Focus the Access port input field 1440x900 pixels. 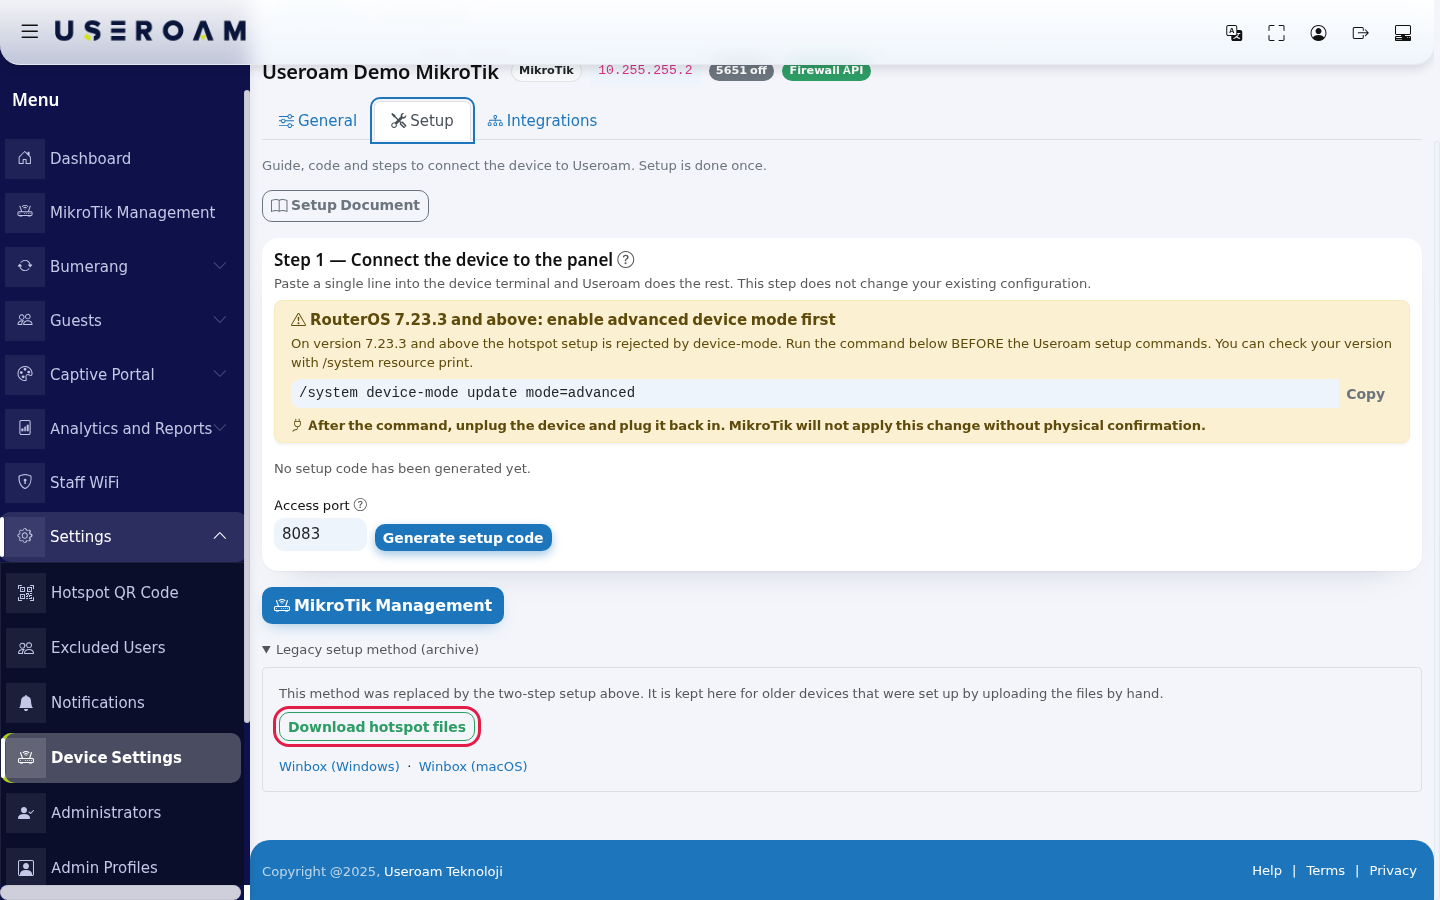click(320, 534)
